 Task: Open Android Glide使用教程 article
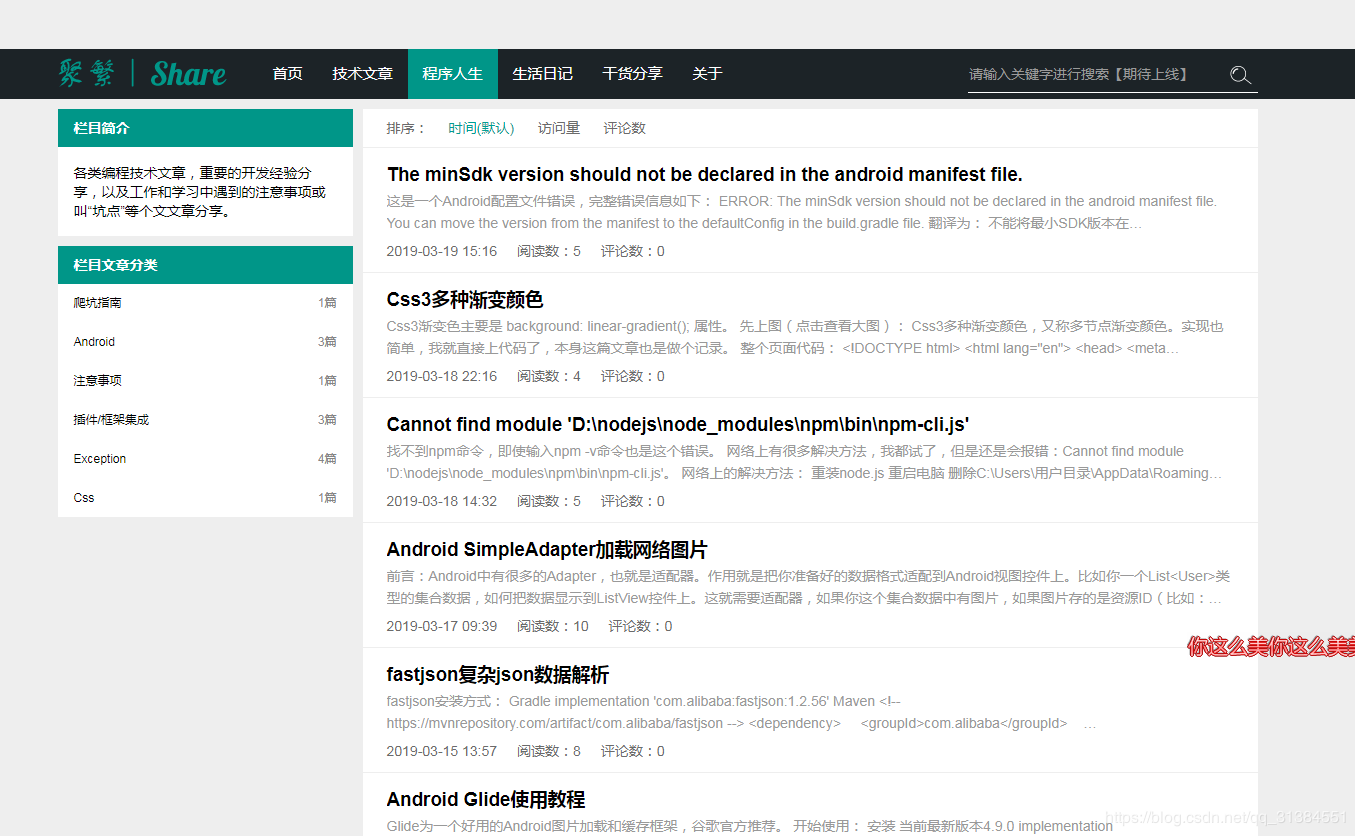click(x=486, y=800)
